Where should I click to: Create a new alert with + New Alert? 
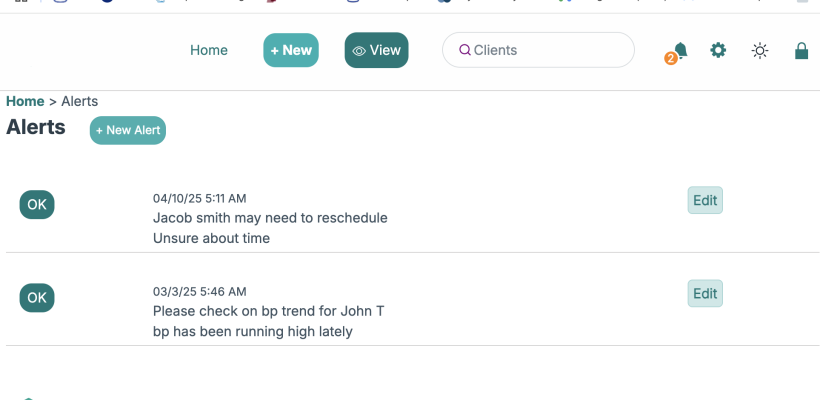(128, 130)
